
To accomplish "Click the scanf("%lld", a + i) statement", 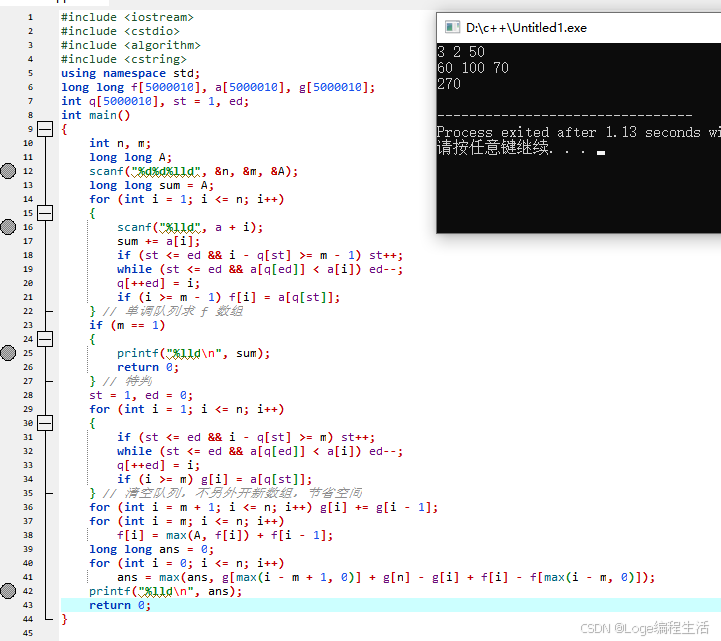I will (190, 227).
